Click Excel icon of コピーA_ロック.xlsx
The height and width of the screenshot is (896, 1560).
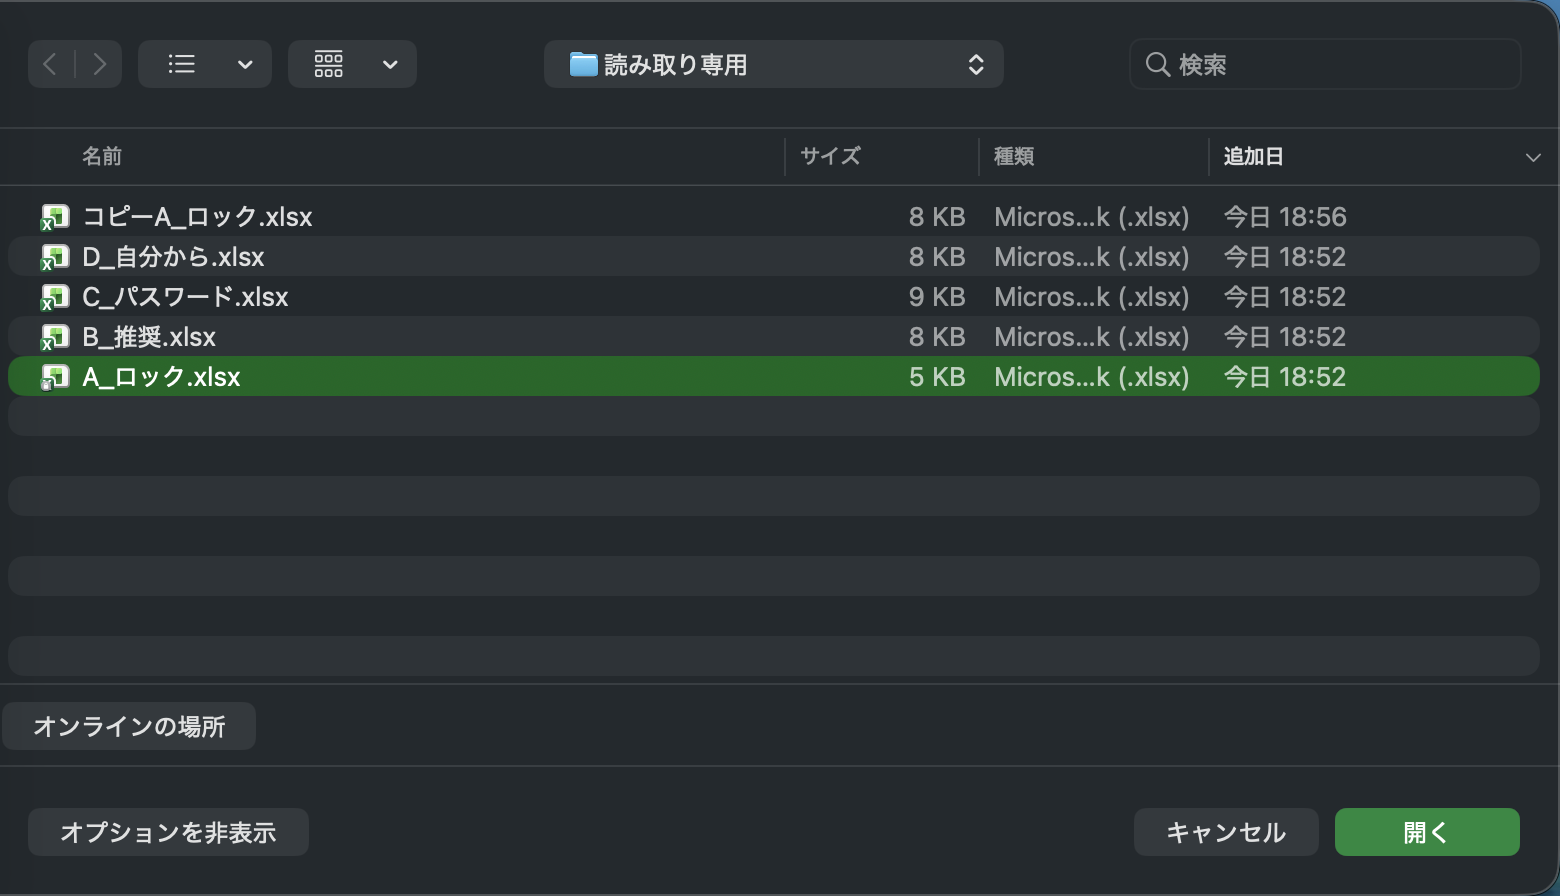click(x=54, y=217)
